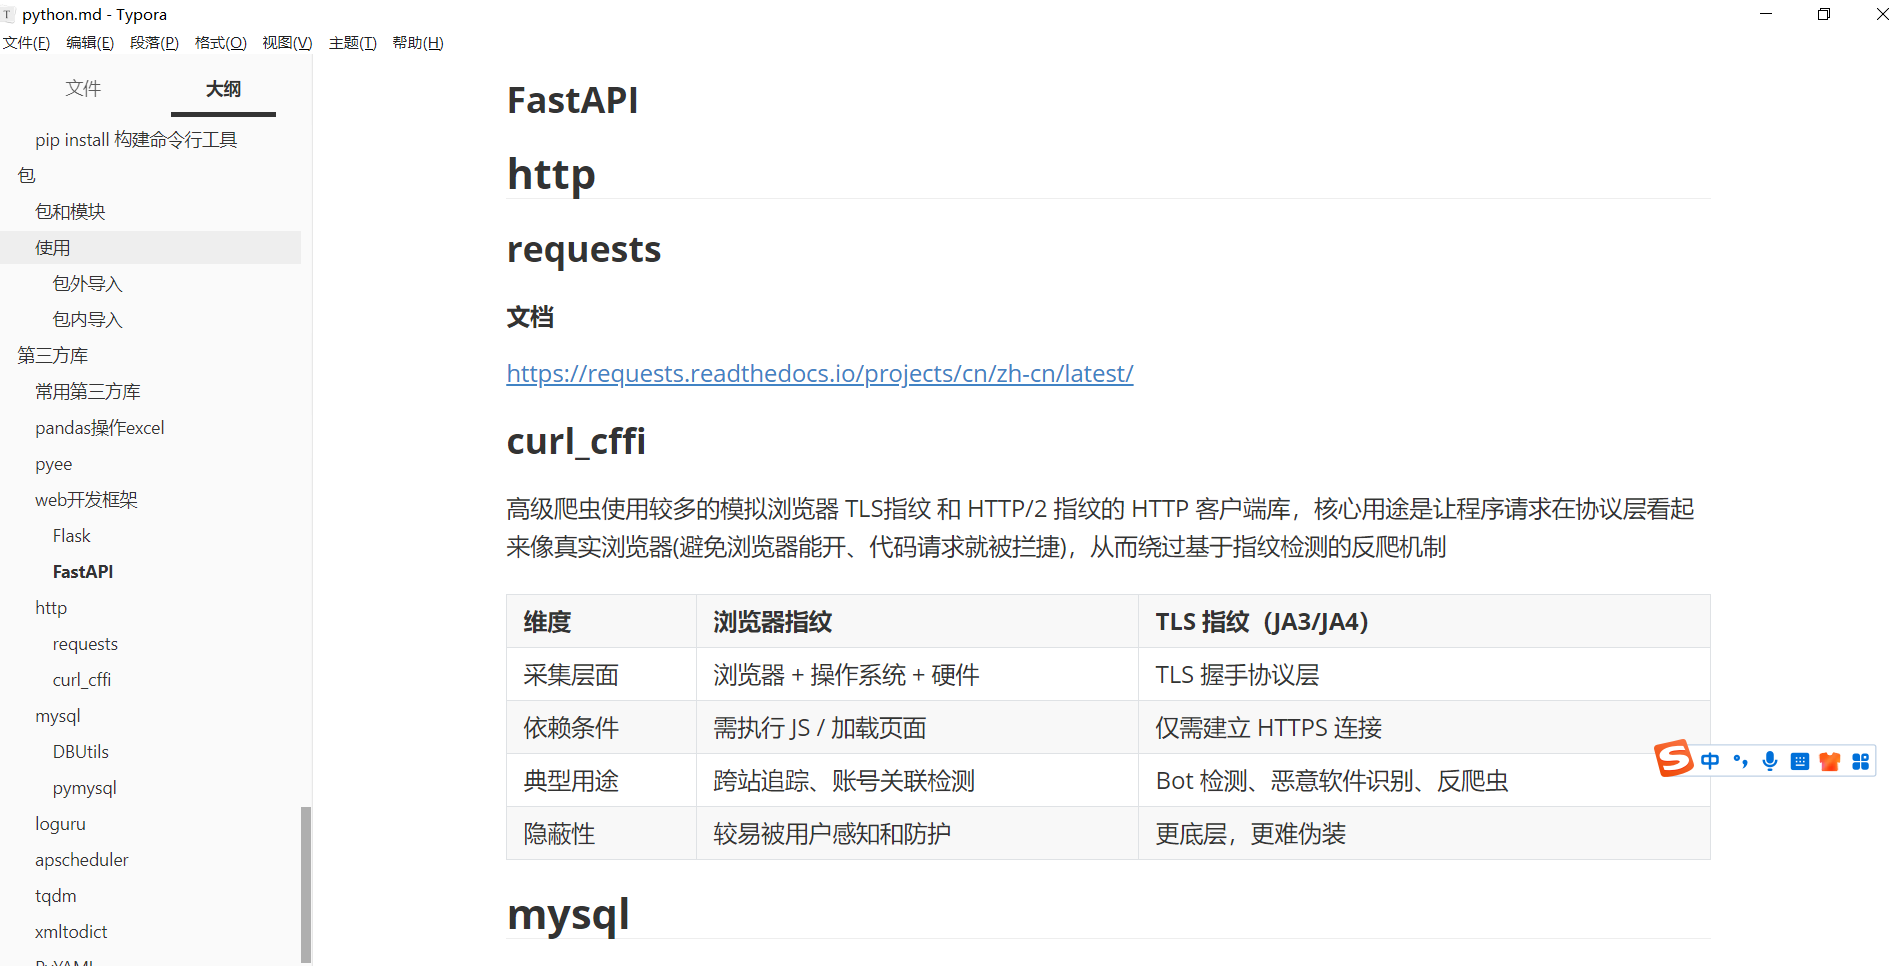Open the 帮助(H) menu

pos(417,43)
